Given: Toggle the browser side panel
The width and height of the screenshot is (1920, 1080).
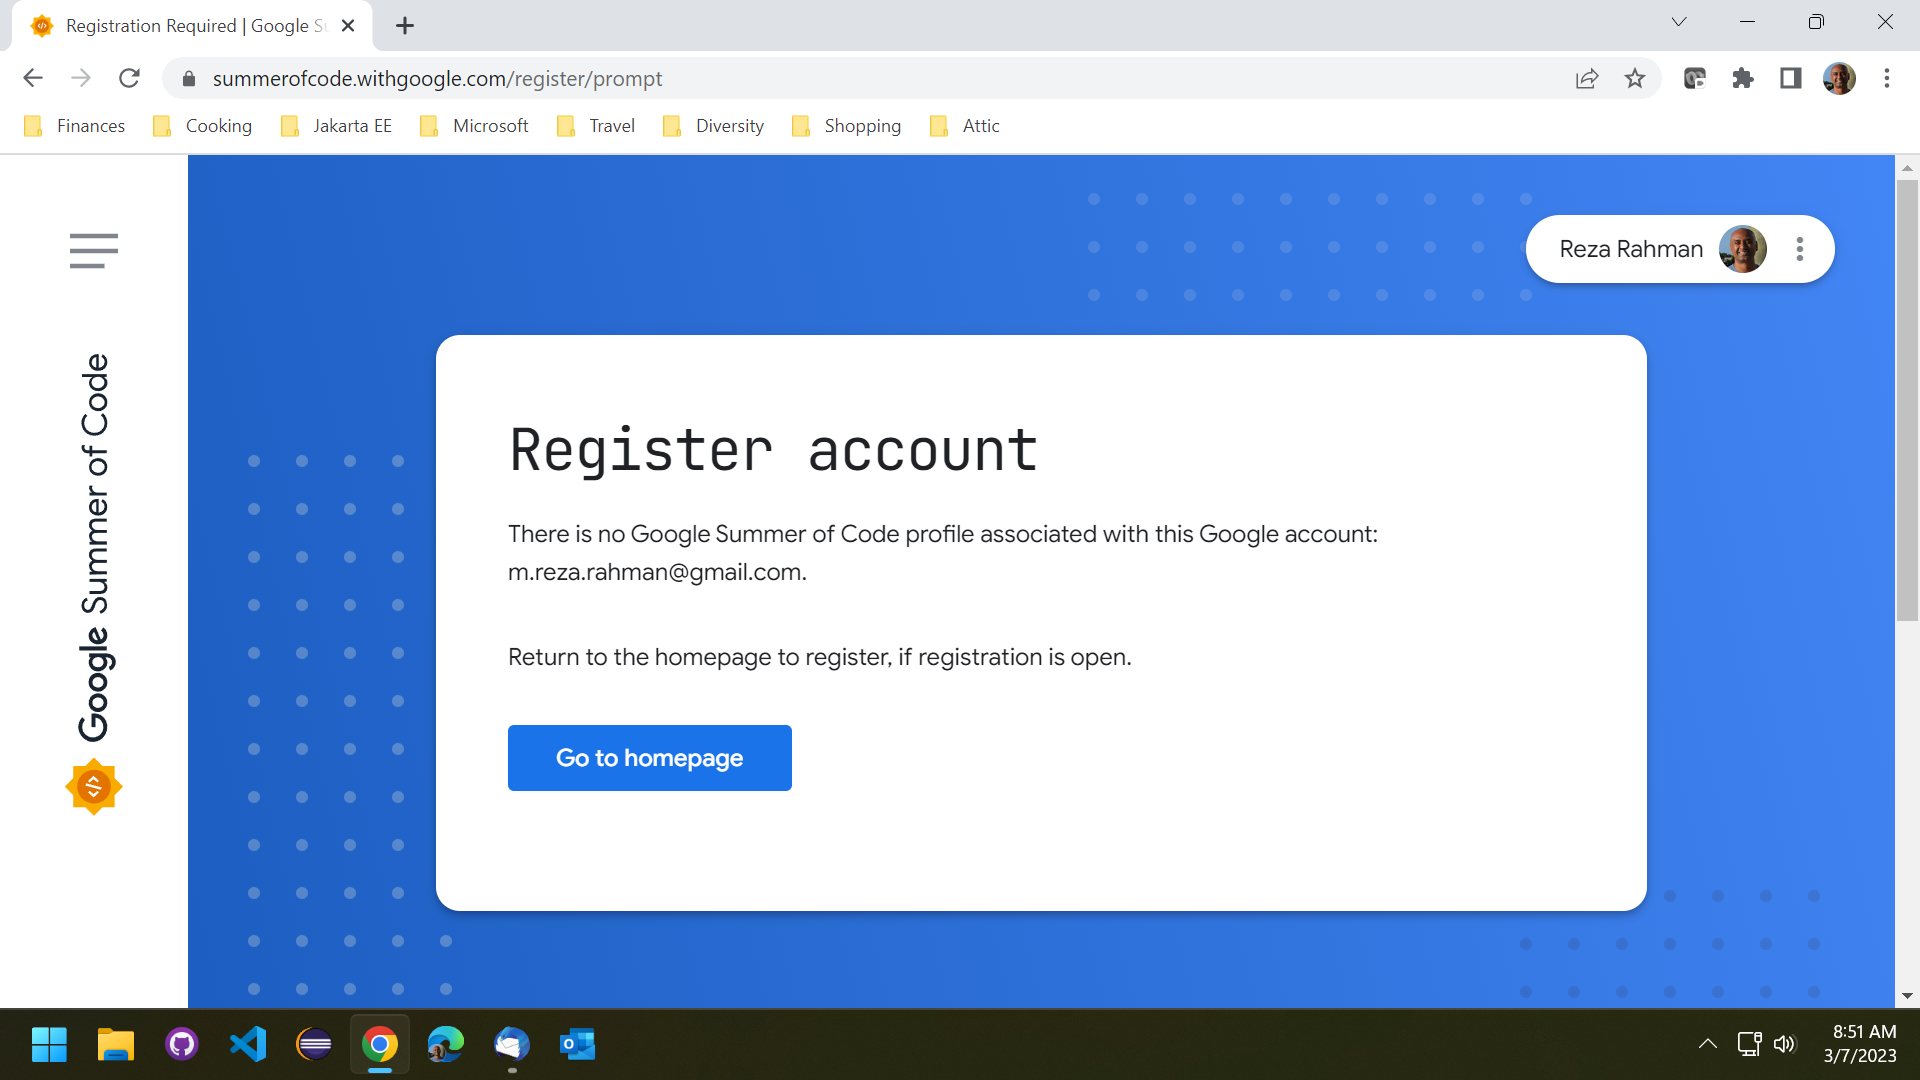Looking at the screenshot, I should (1791, 78).
